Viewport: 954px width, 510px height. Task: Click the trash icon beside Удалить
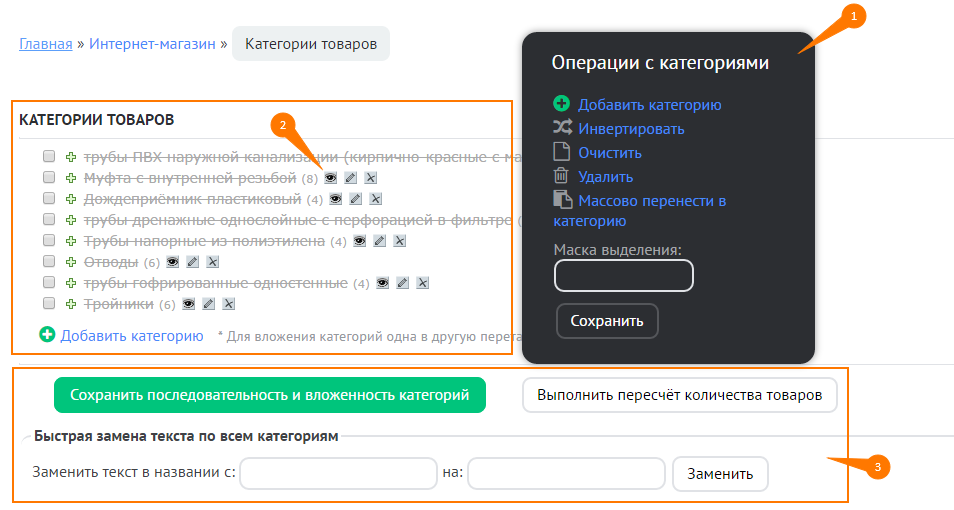(561, 176)
